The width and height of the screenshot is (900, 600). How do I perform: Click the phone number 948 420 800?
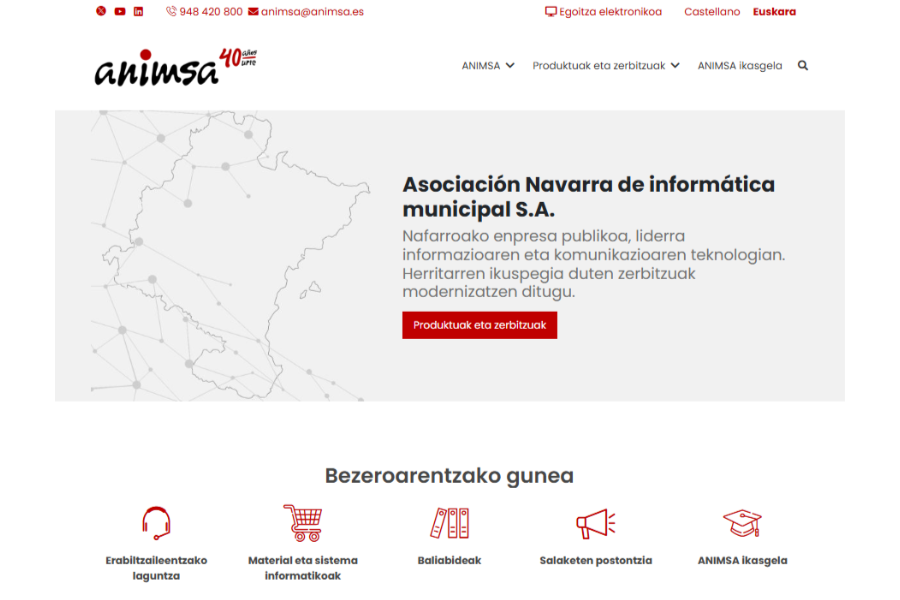211,11
